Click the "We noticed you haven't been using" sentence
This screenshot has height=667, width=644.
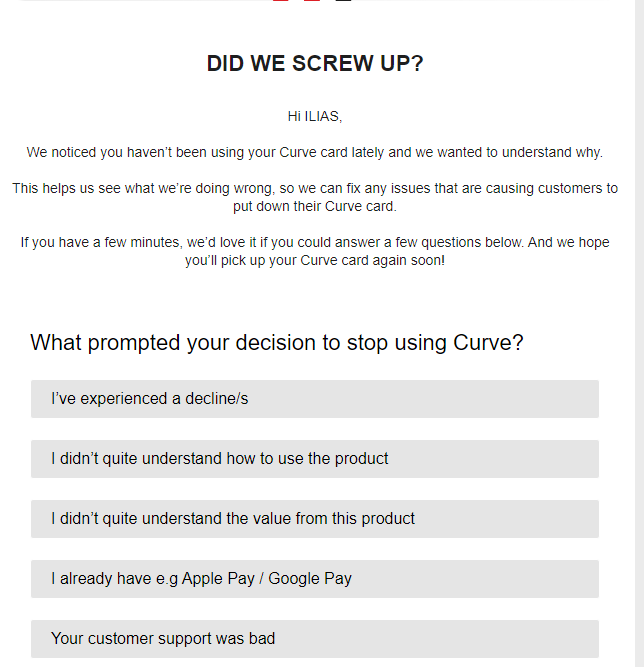point(315,152)
